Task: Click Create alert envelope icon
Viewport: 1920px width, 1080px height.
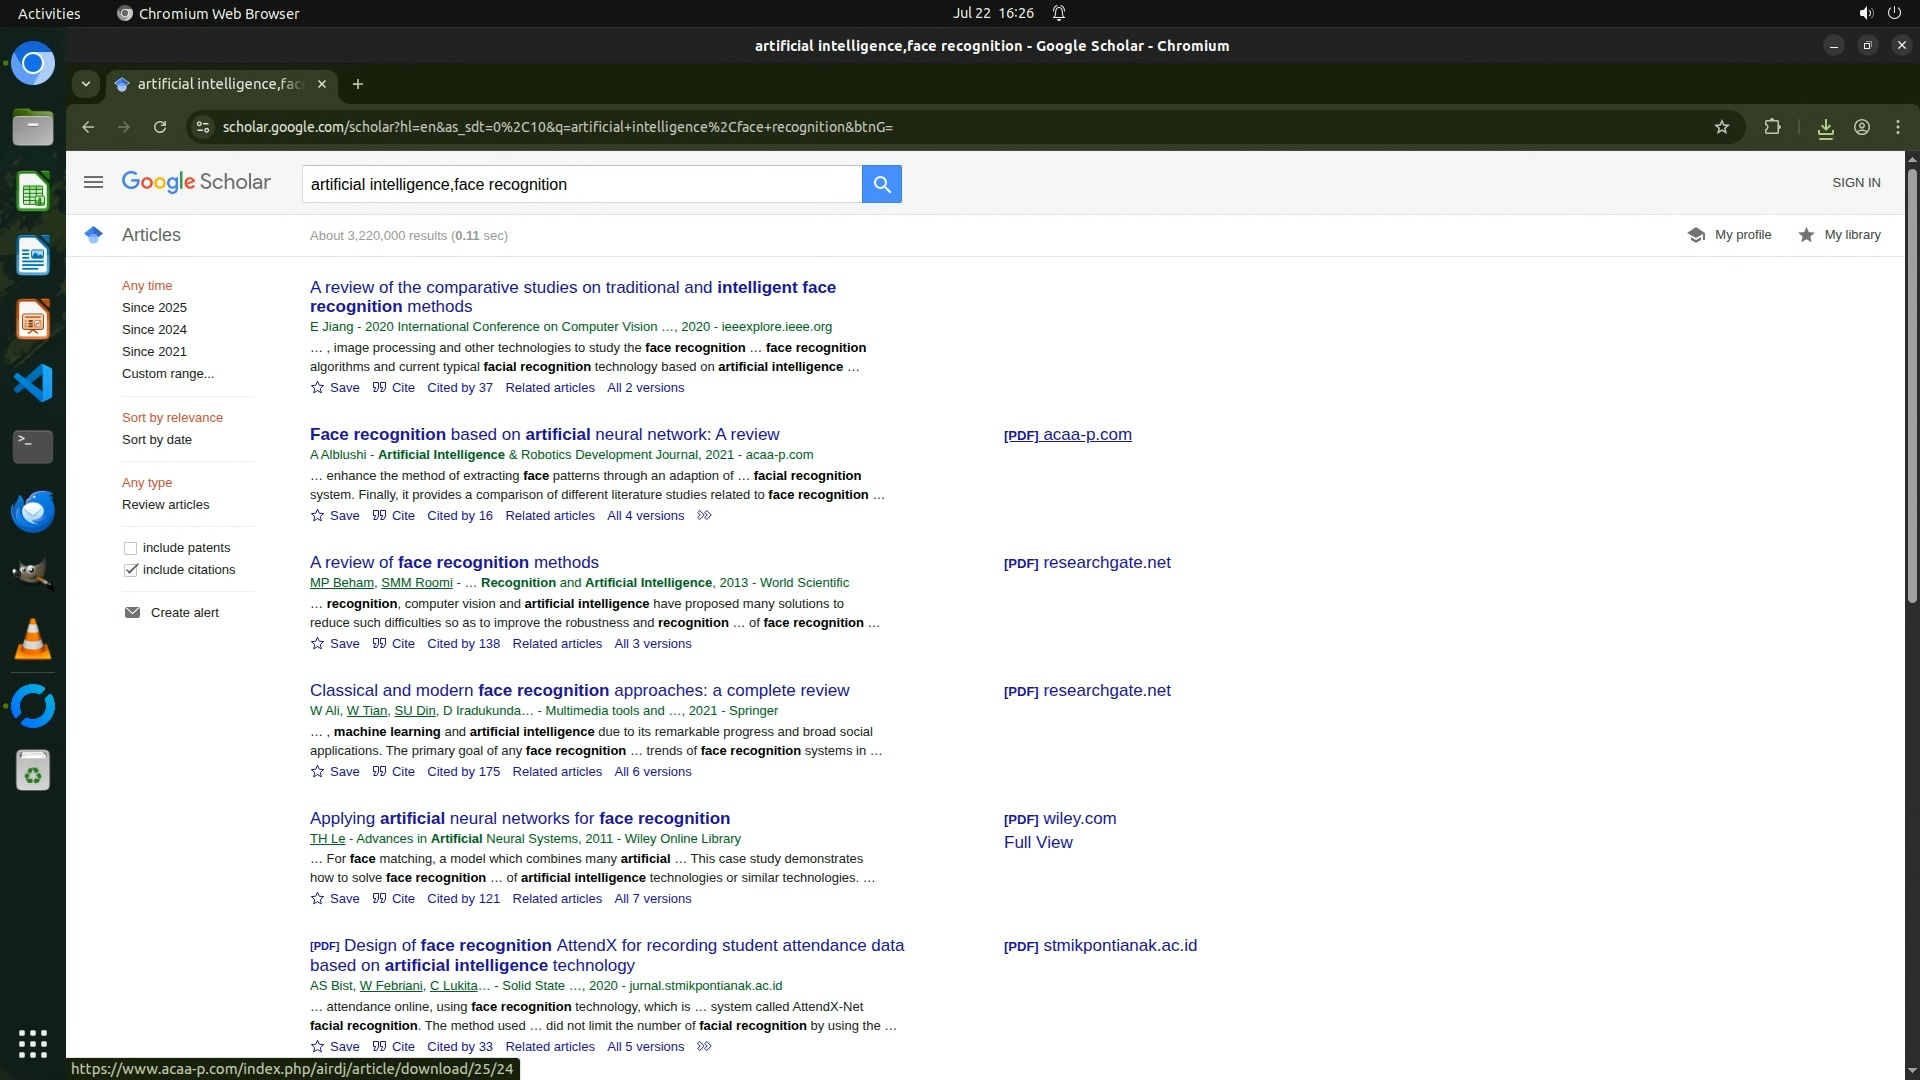Action: point(132,613)
